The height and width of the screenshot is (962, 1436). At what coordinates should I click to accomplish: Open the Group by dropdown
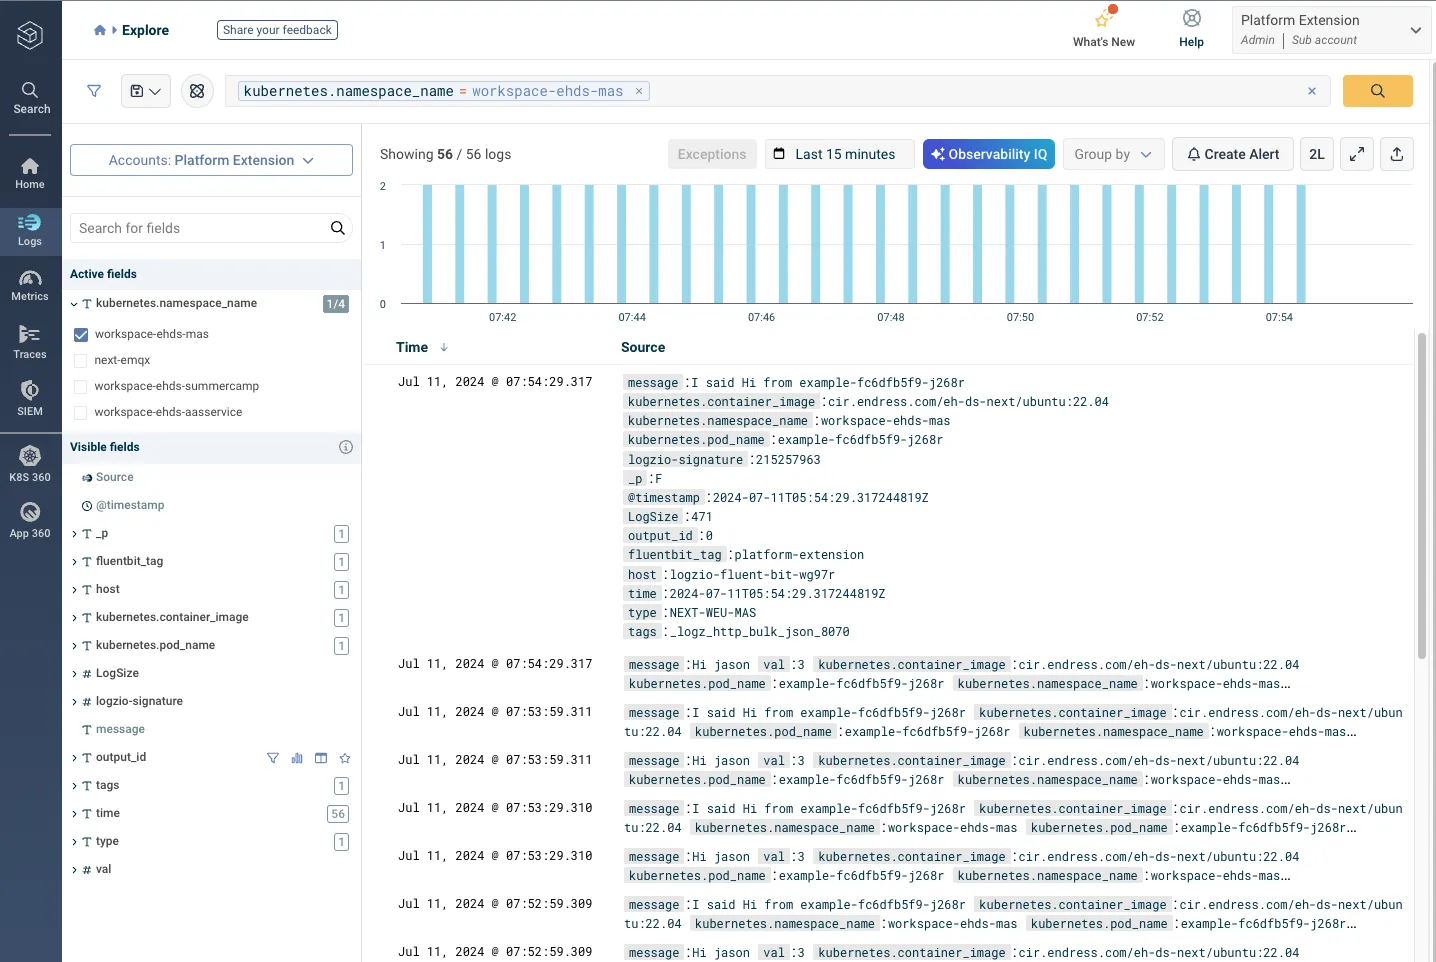1112,154
